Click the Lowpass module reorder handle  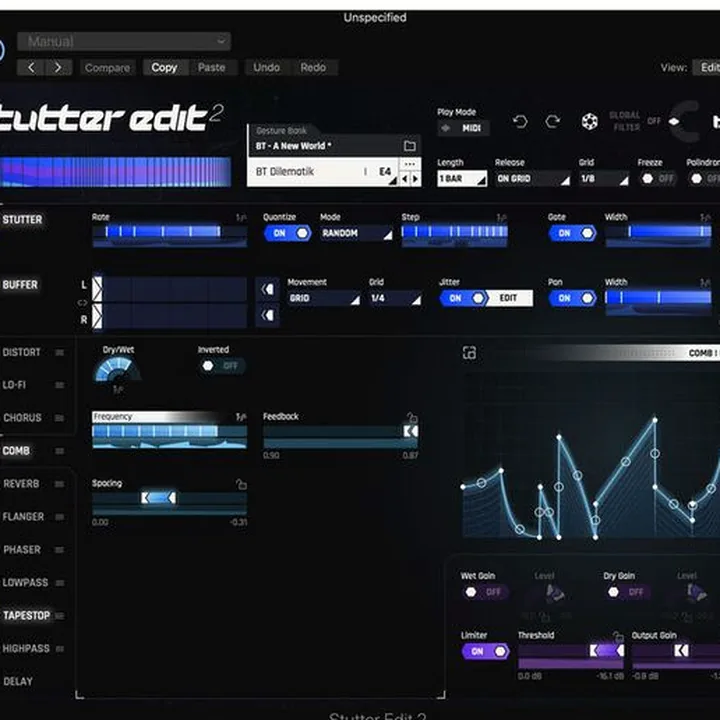60,583
